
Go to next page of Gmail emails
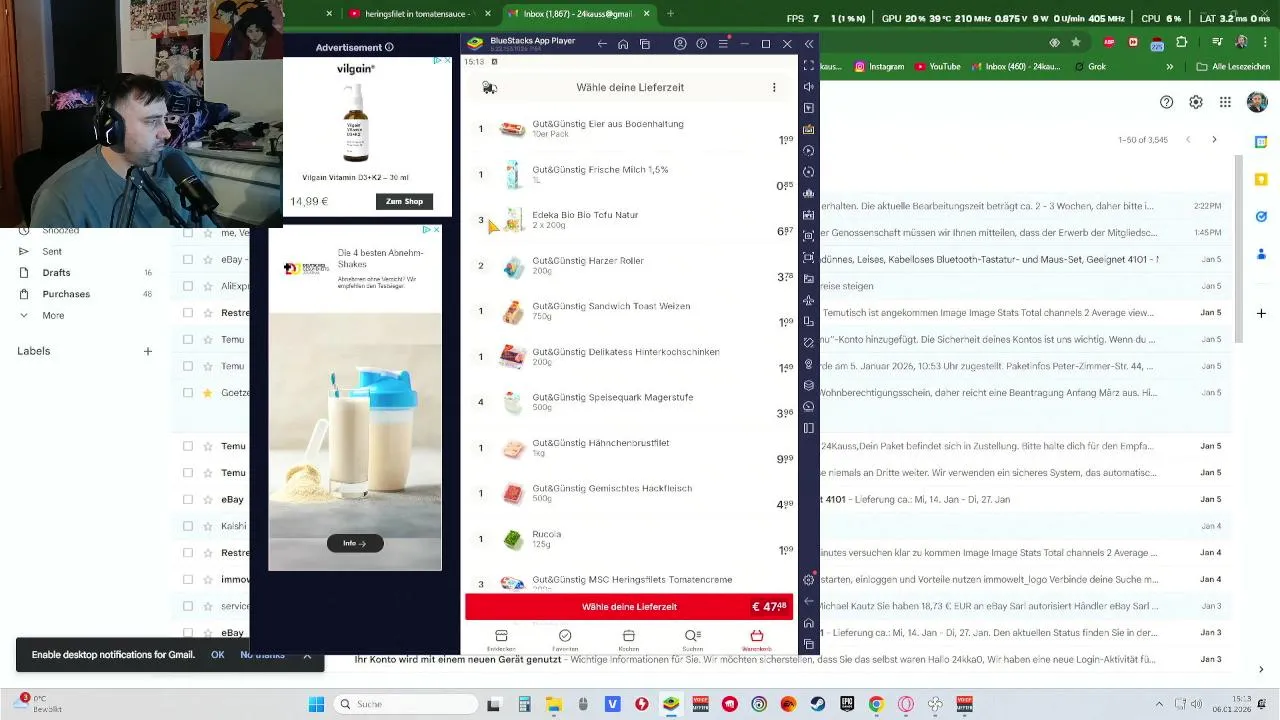click(1214, 140)
